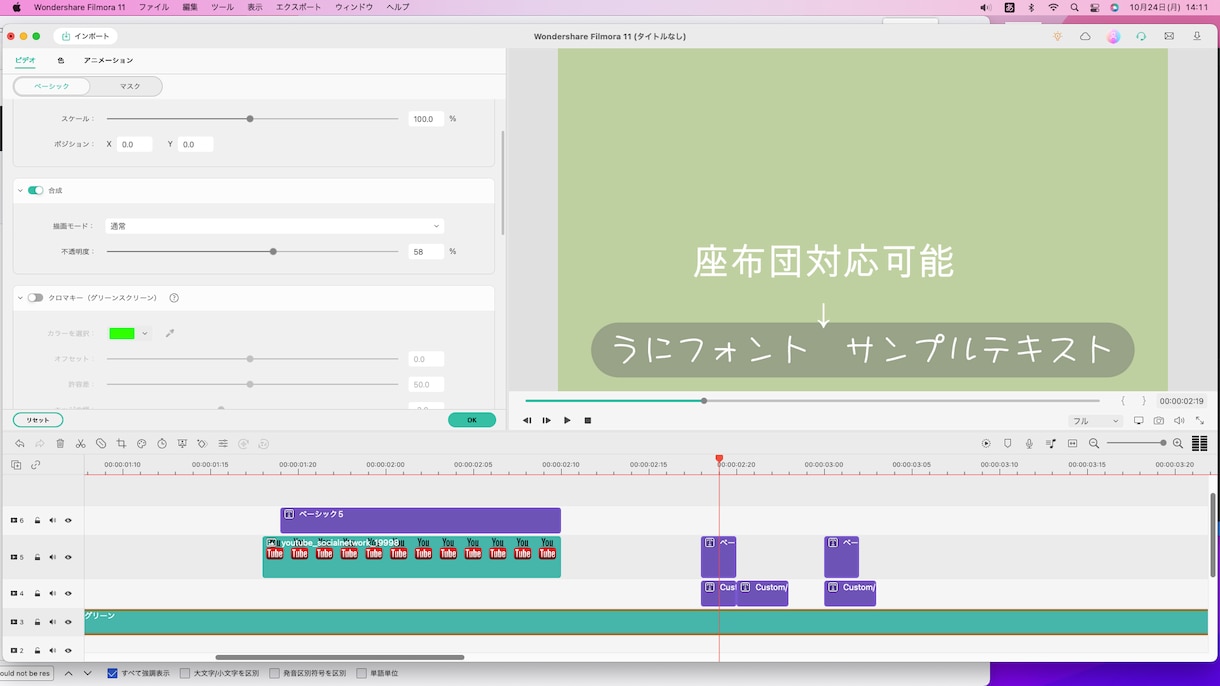Delete clip using the trash icon
Viewport: 1220px width, 686px height.
click(x=60, y=444)
